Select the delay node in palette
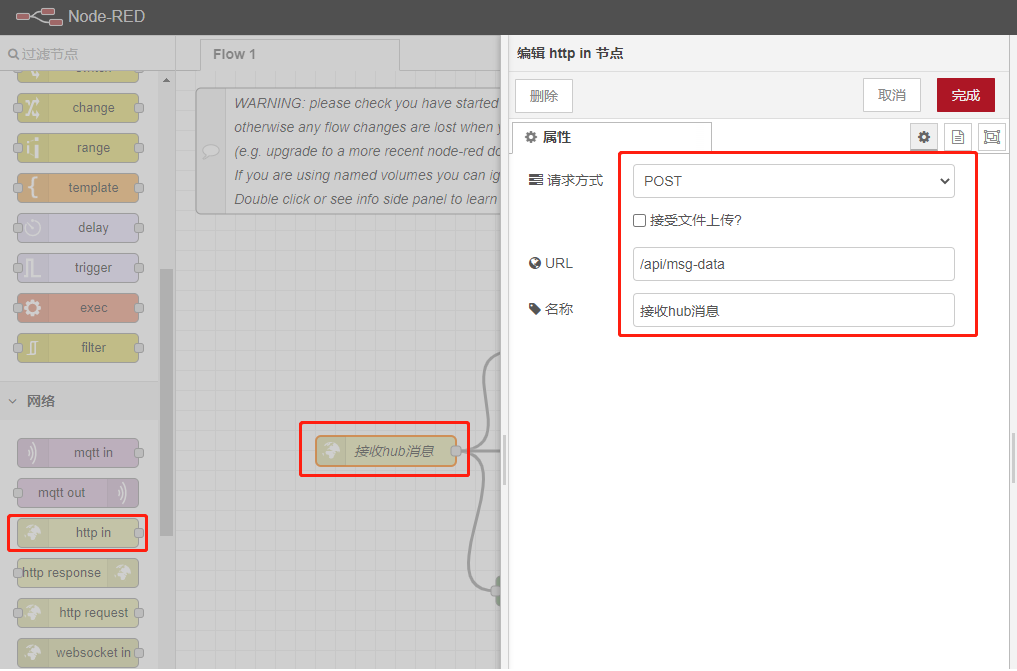1017x671 pixels. [78, 228]
